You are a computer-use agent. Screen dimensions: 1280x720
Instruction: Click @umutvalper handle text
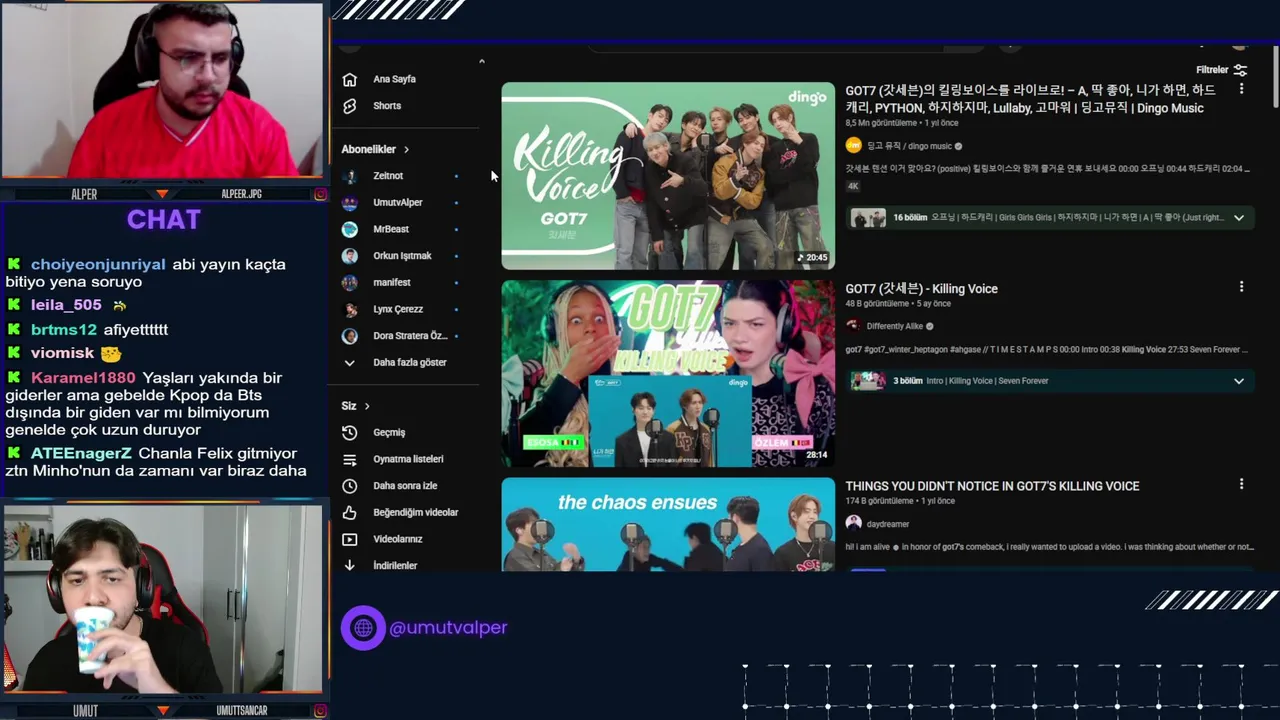tap(448, 628)
